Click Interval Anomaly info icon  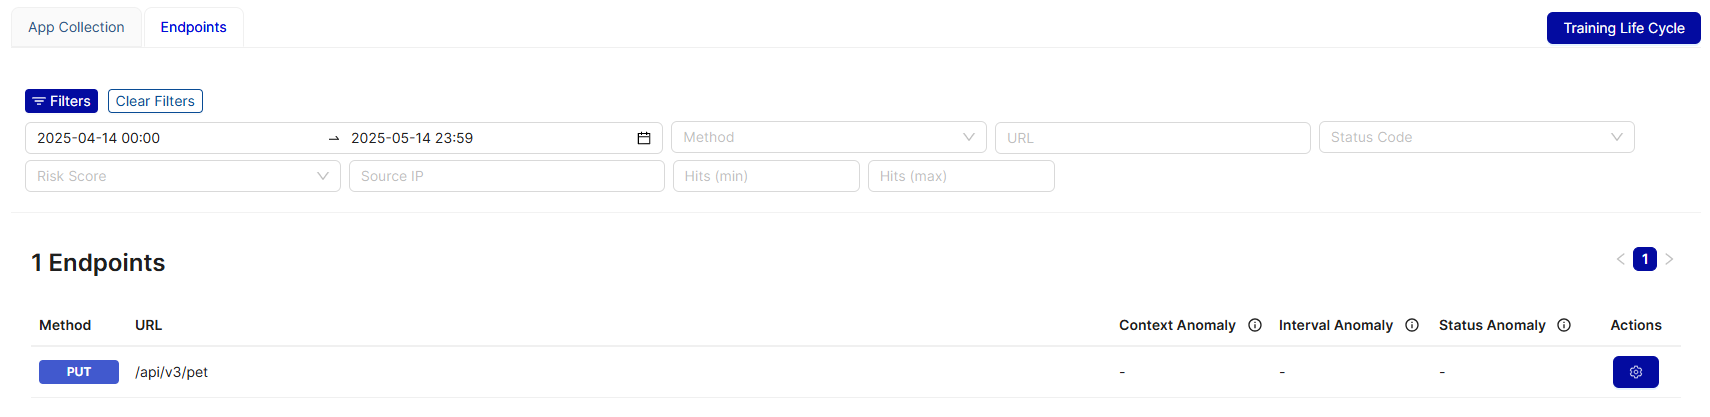coord(1412,325)
